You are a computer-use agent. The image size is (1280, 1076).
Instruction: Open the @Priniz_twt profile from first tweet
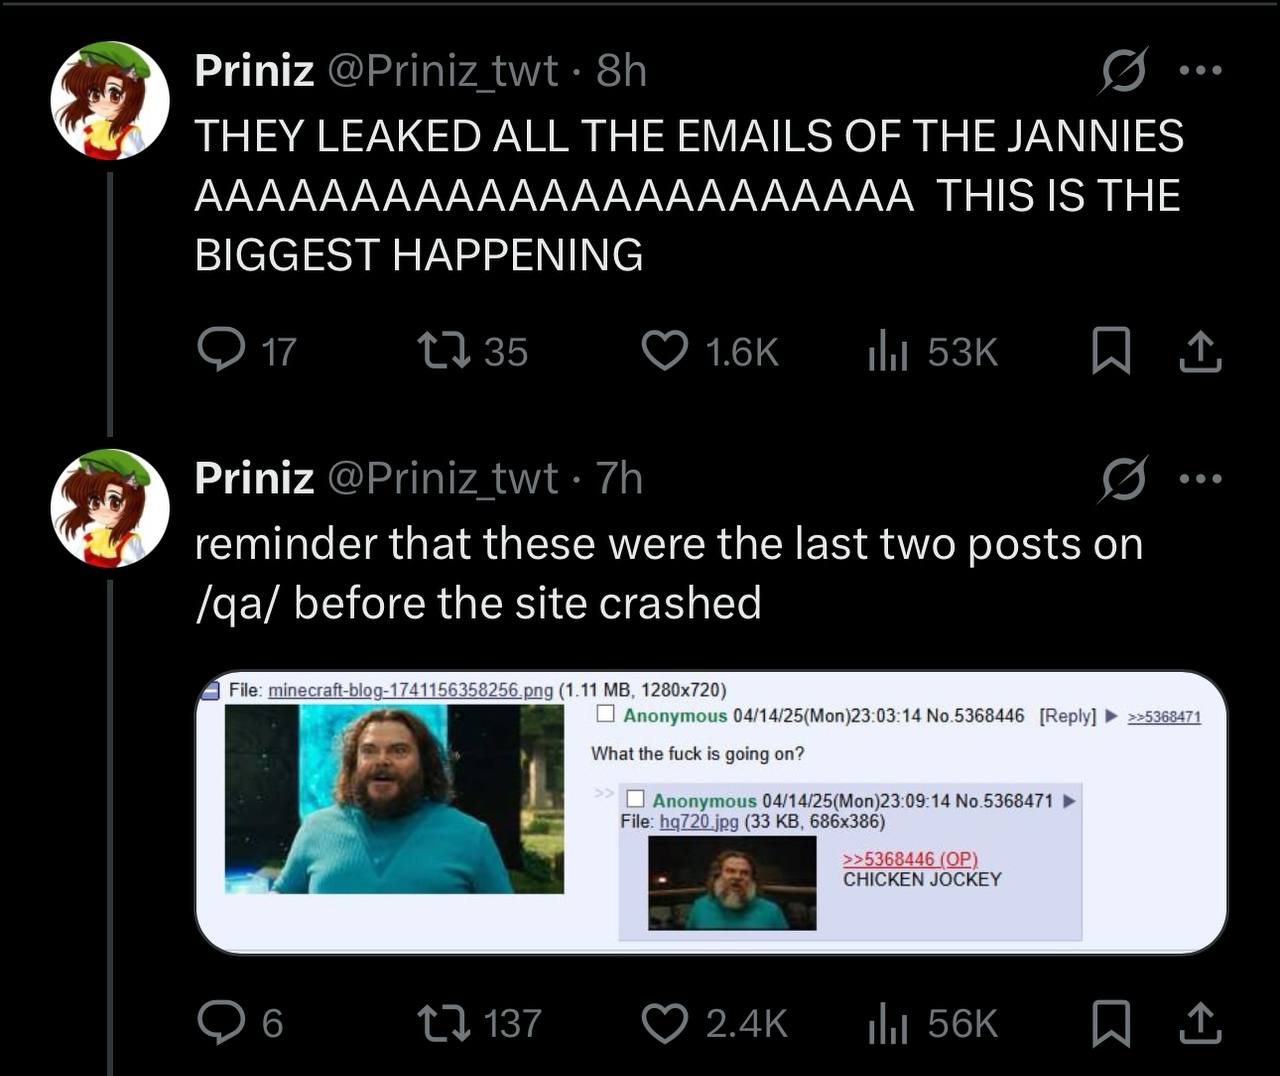tap(442, 71)
